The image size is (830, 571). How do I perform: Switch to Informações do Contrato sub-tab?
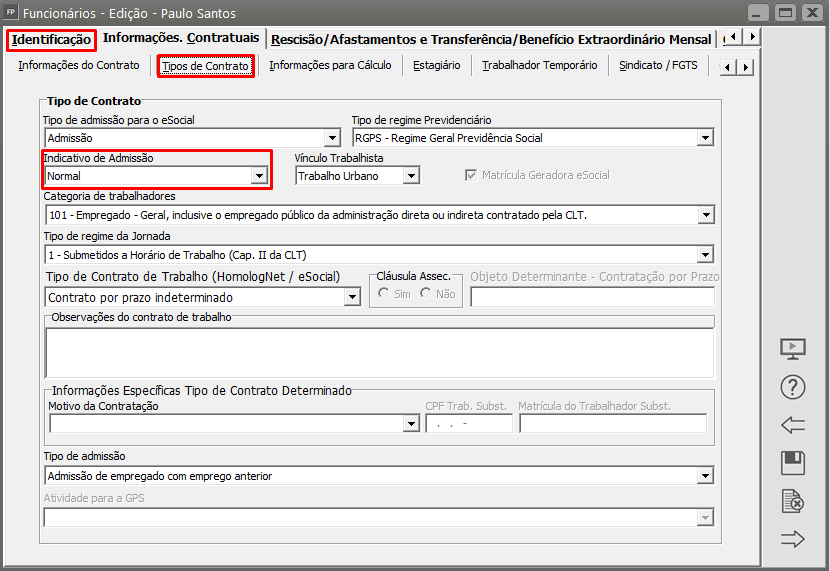(79, 66)
